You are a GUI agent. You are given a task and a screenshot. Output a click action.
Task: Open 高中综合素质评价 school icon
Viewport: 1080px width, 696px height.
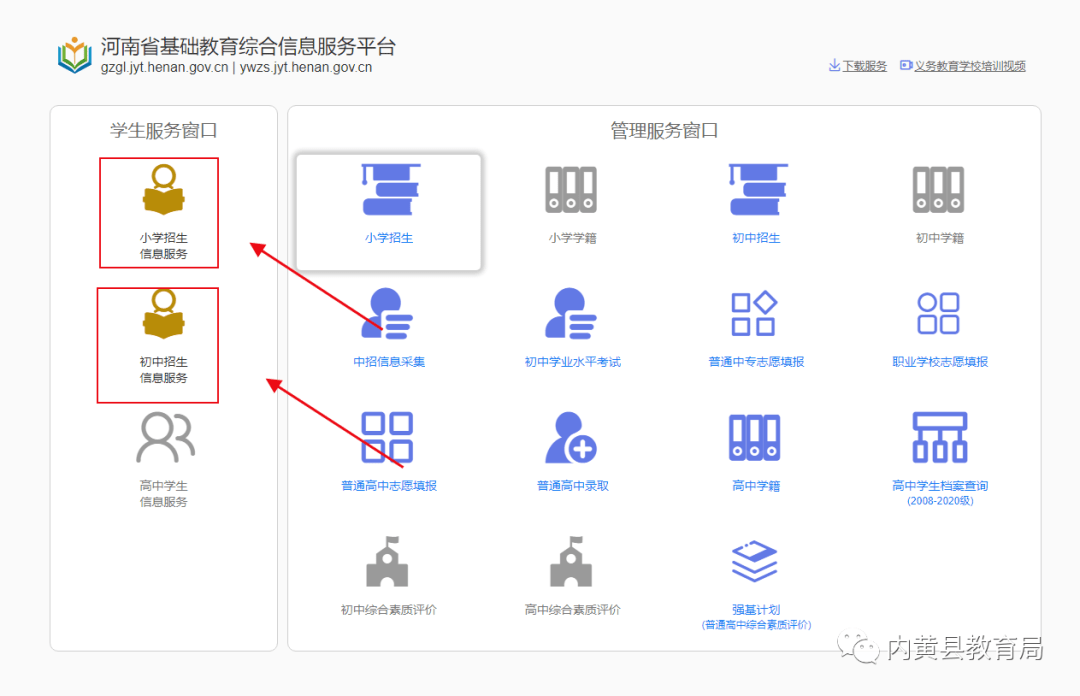[x=571, y=561]
